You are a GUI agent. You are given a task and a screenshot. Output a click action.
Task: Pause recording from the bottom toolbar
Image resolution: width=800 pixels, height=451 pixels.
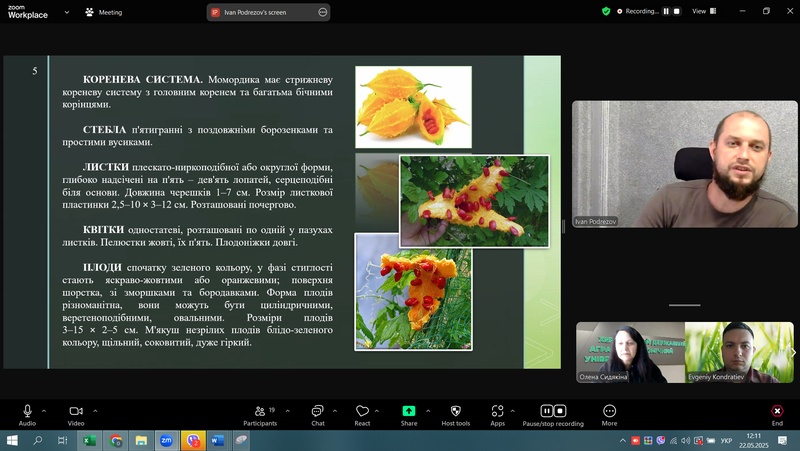pos(547,411)
